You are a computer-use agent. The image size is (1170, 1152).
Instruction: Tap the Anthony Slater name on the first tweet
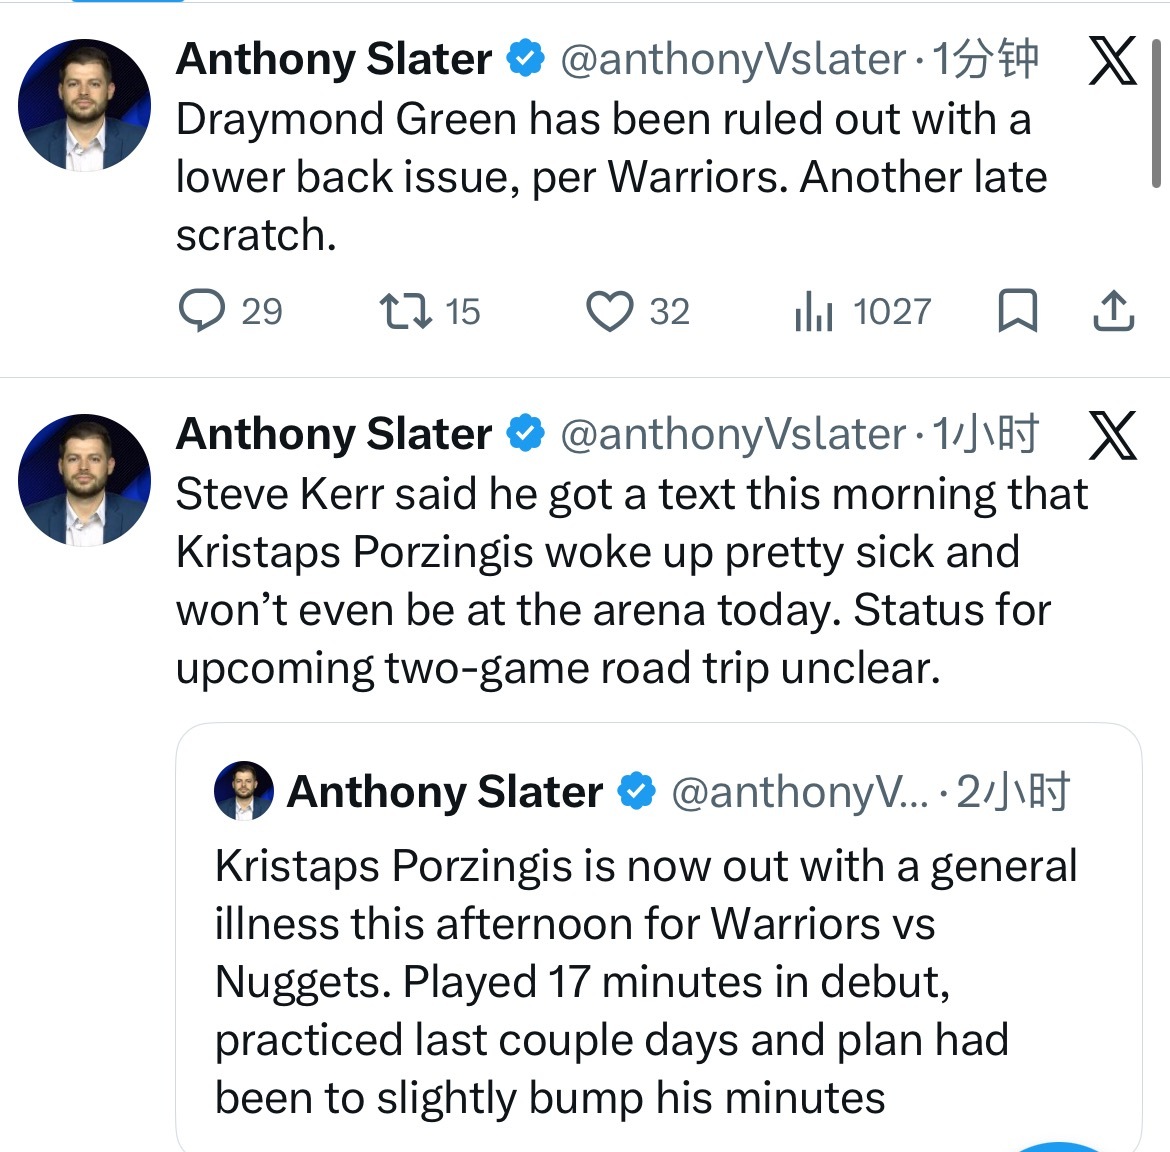334,60
